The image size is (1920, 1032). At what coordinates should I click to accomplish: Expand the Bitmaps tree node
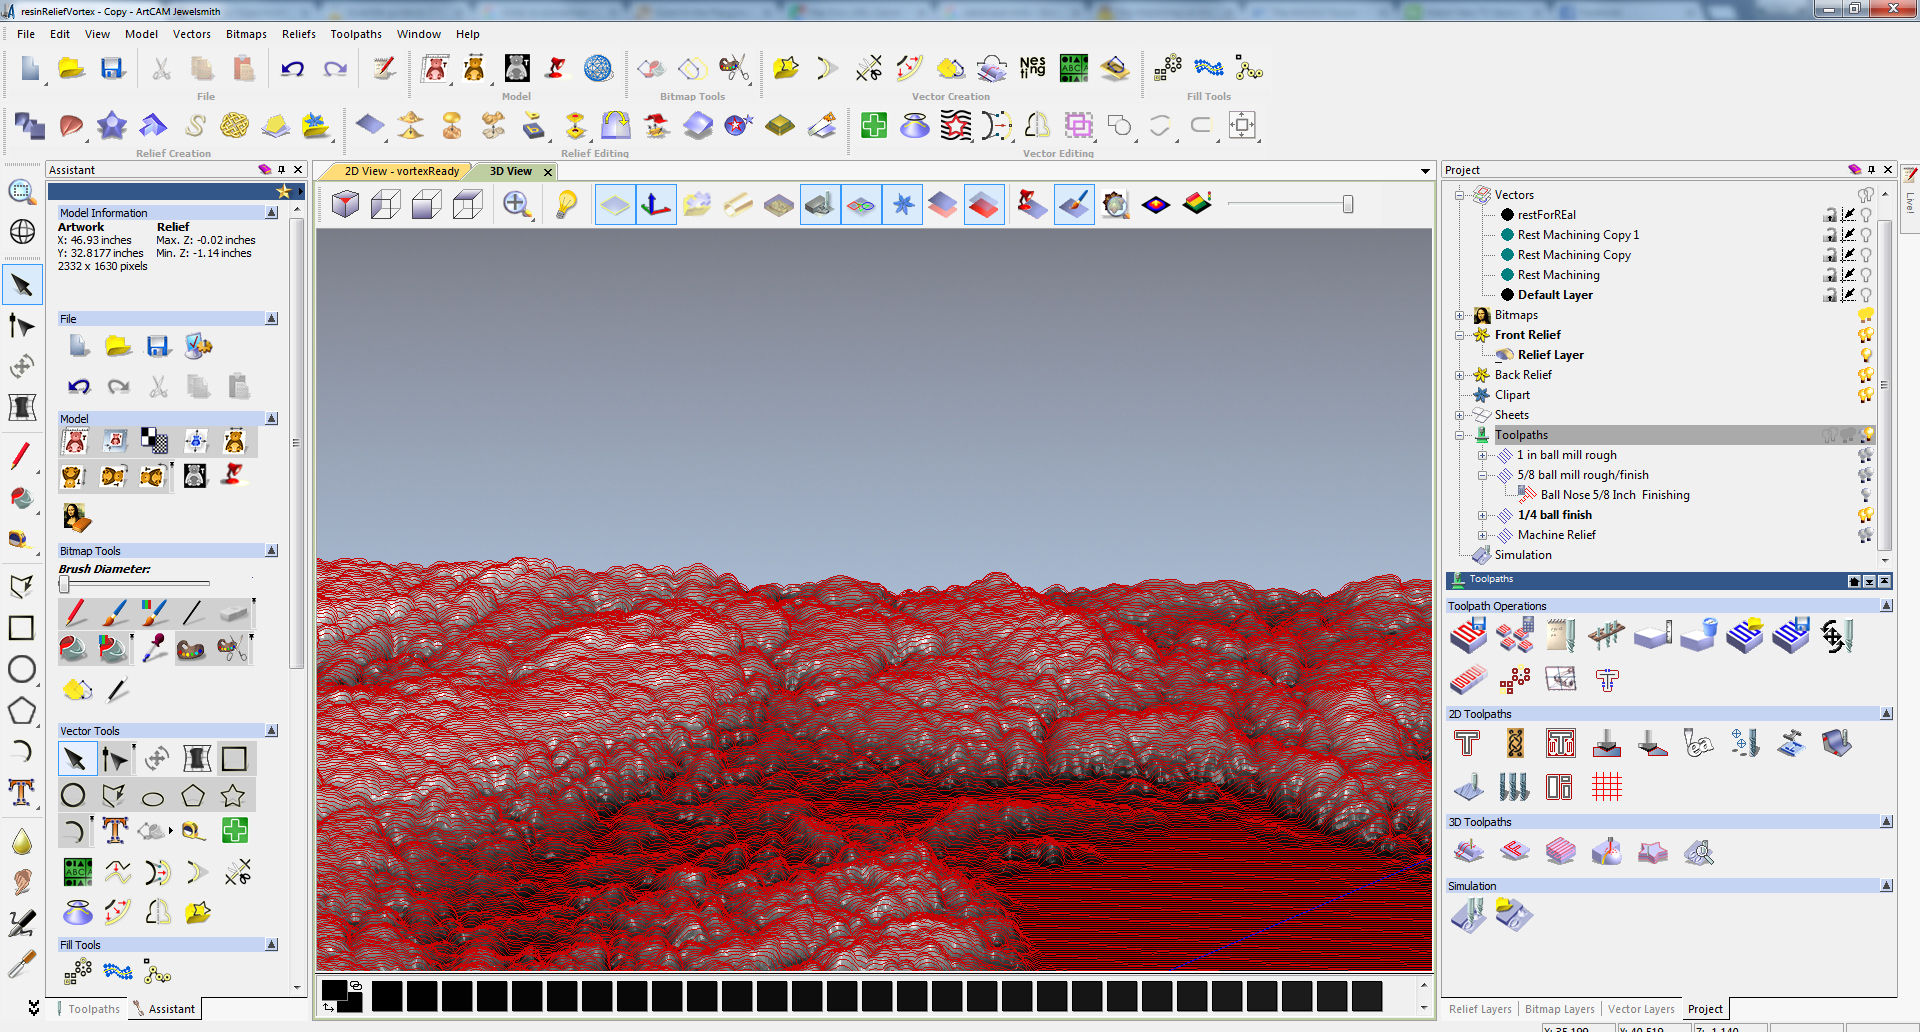pyautogui.click(x=1459, y=315)
